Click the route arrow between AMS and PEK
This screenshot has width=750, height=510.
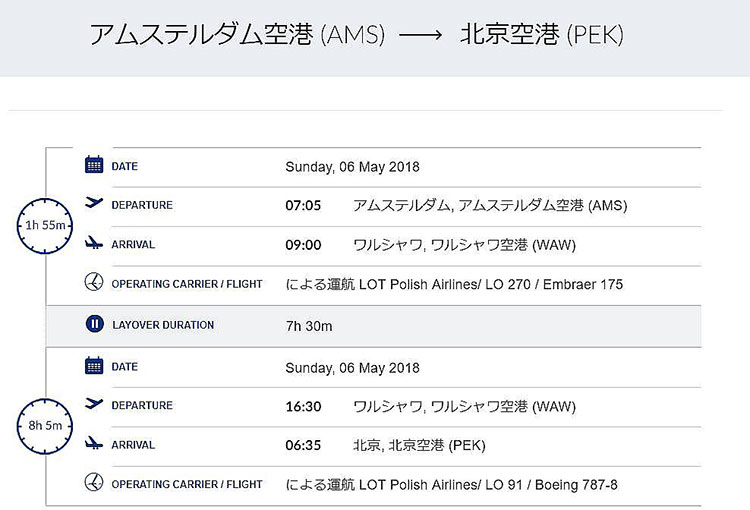coord(420,35)
